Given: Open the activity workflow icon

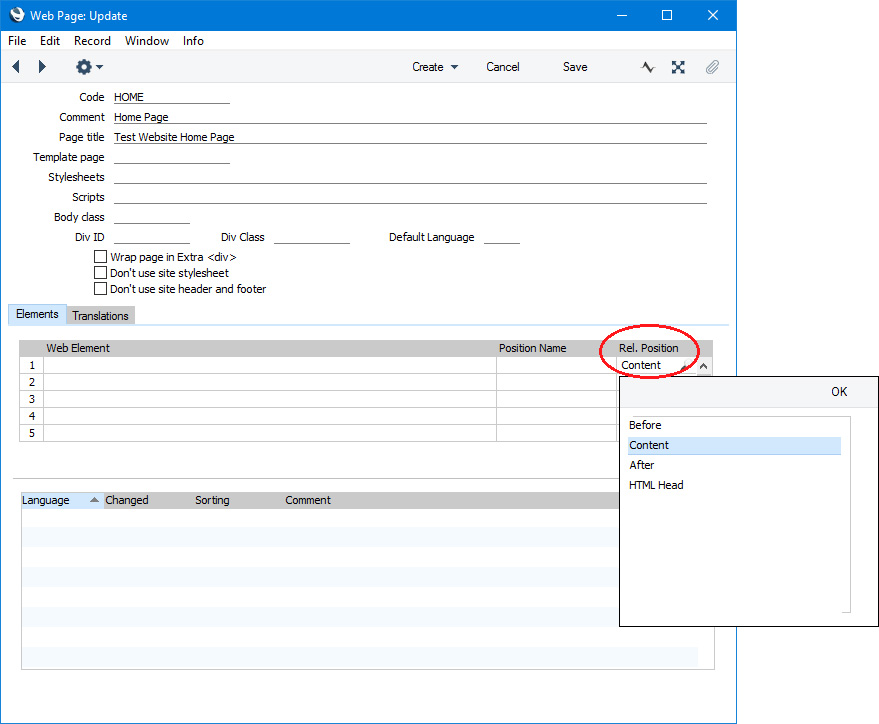Looking at the screenshot, I should click(x=647, y=67).
